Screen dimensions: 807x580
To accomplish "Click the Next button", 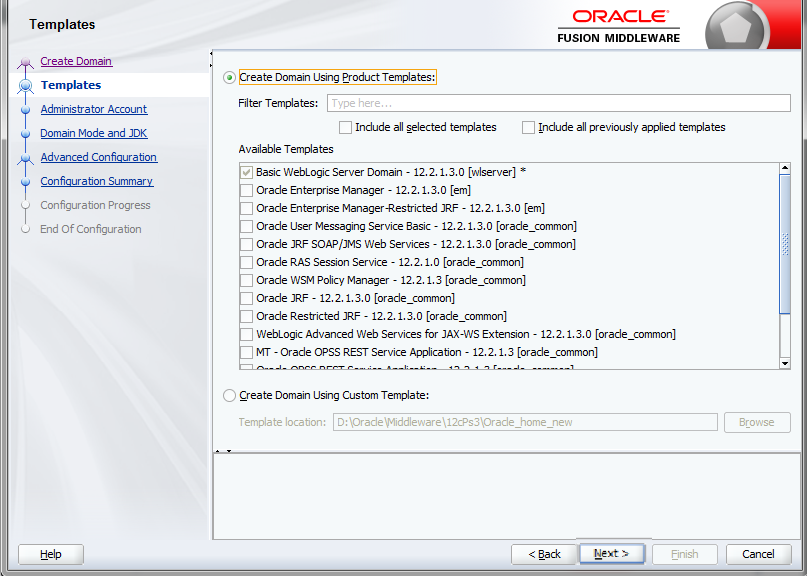I will click(611, 554).
